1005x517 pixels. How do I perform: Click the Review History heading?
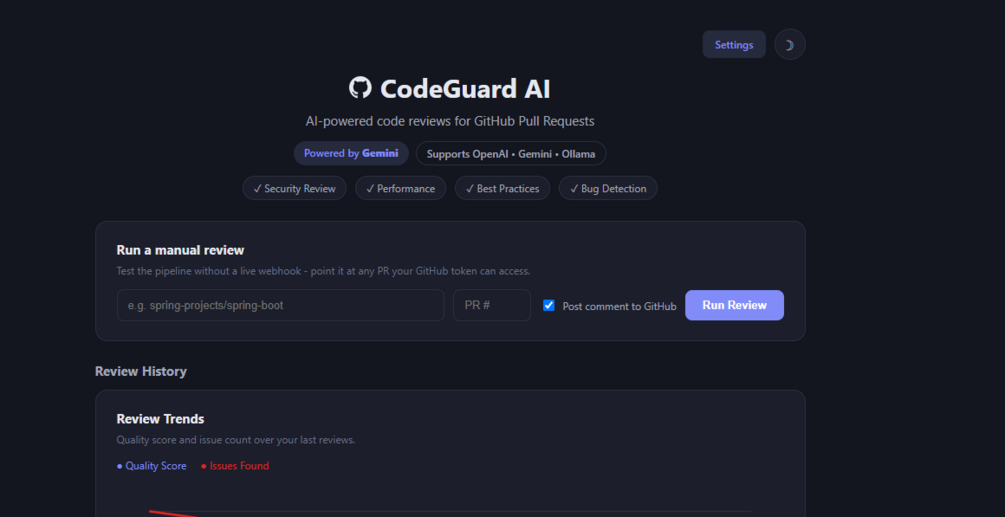click(141, 372)
